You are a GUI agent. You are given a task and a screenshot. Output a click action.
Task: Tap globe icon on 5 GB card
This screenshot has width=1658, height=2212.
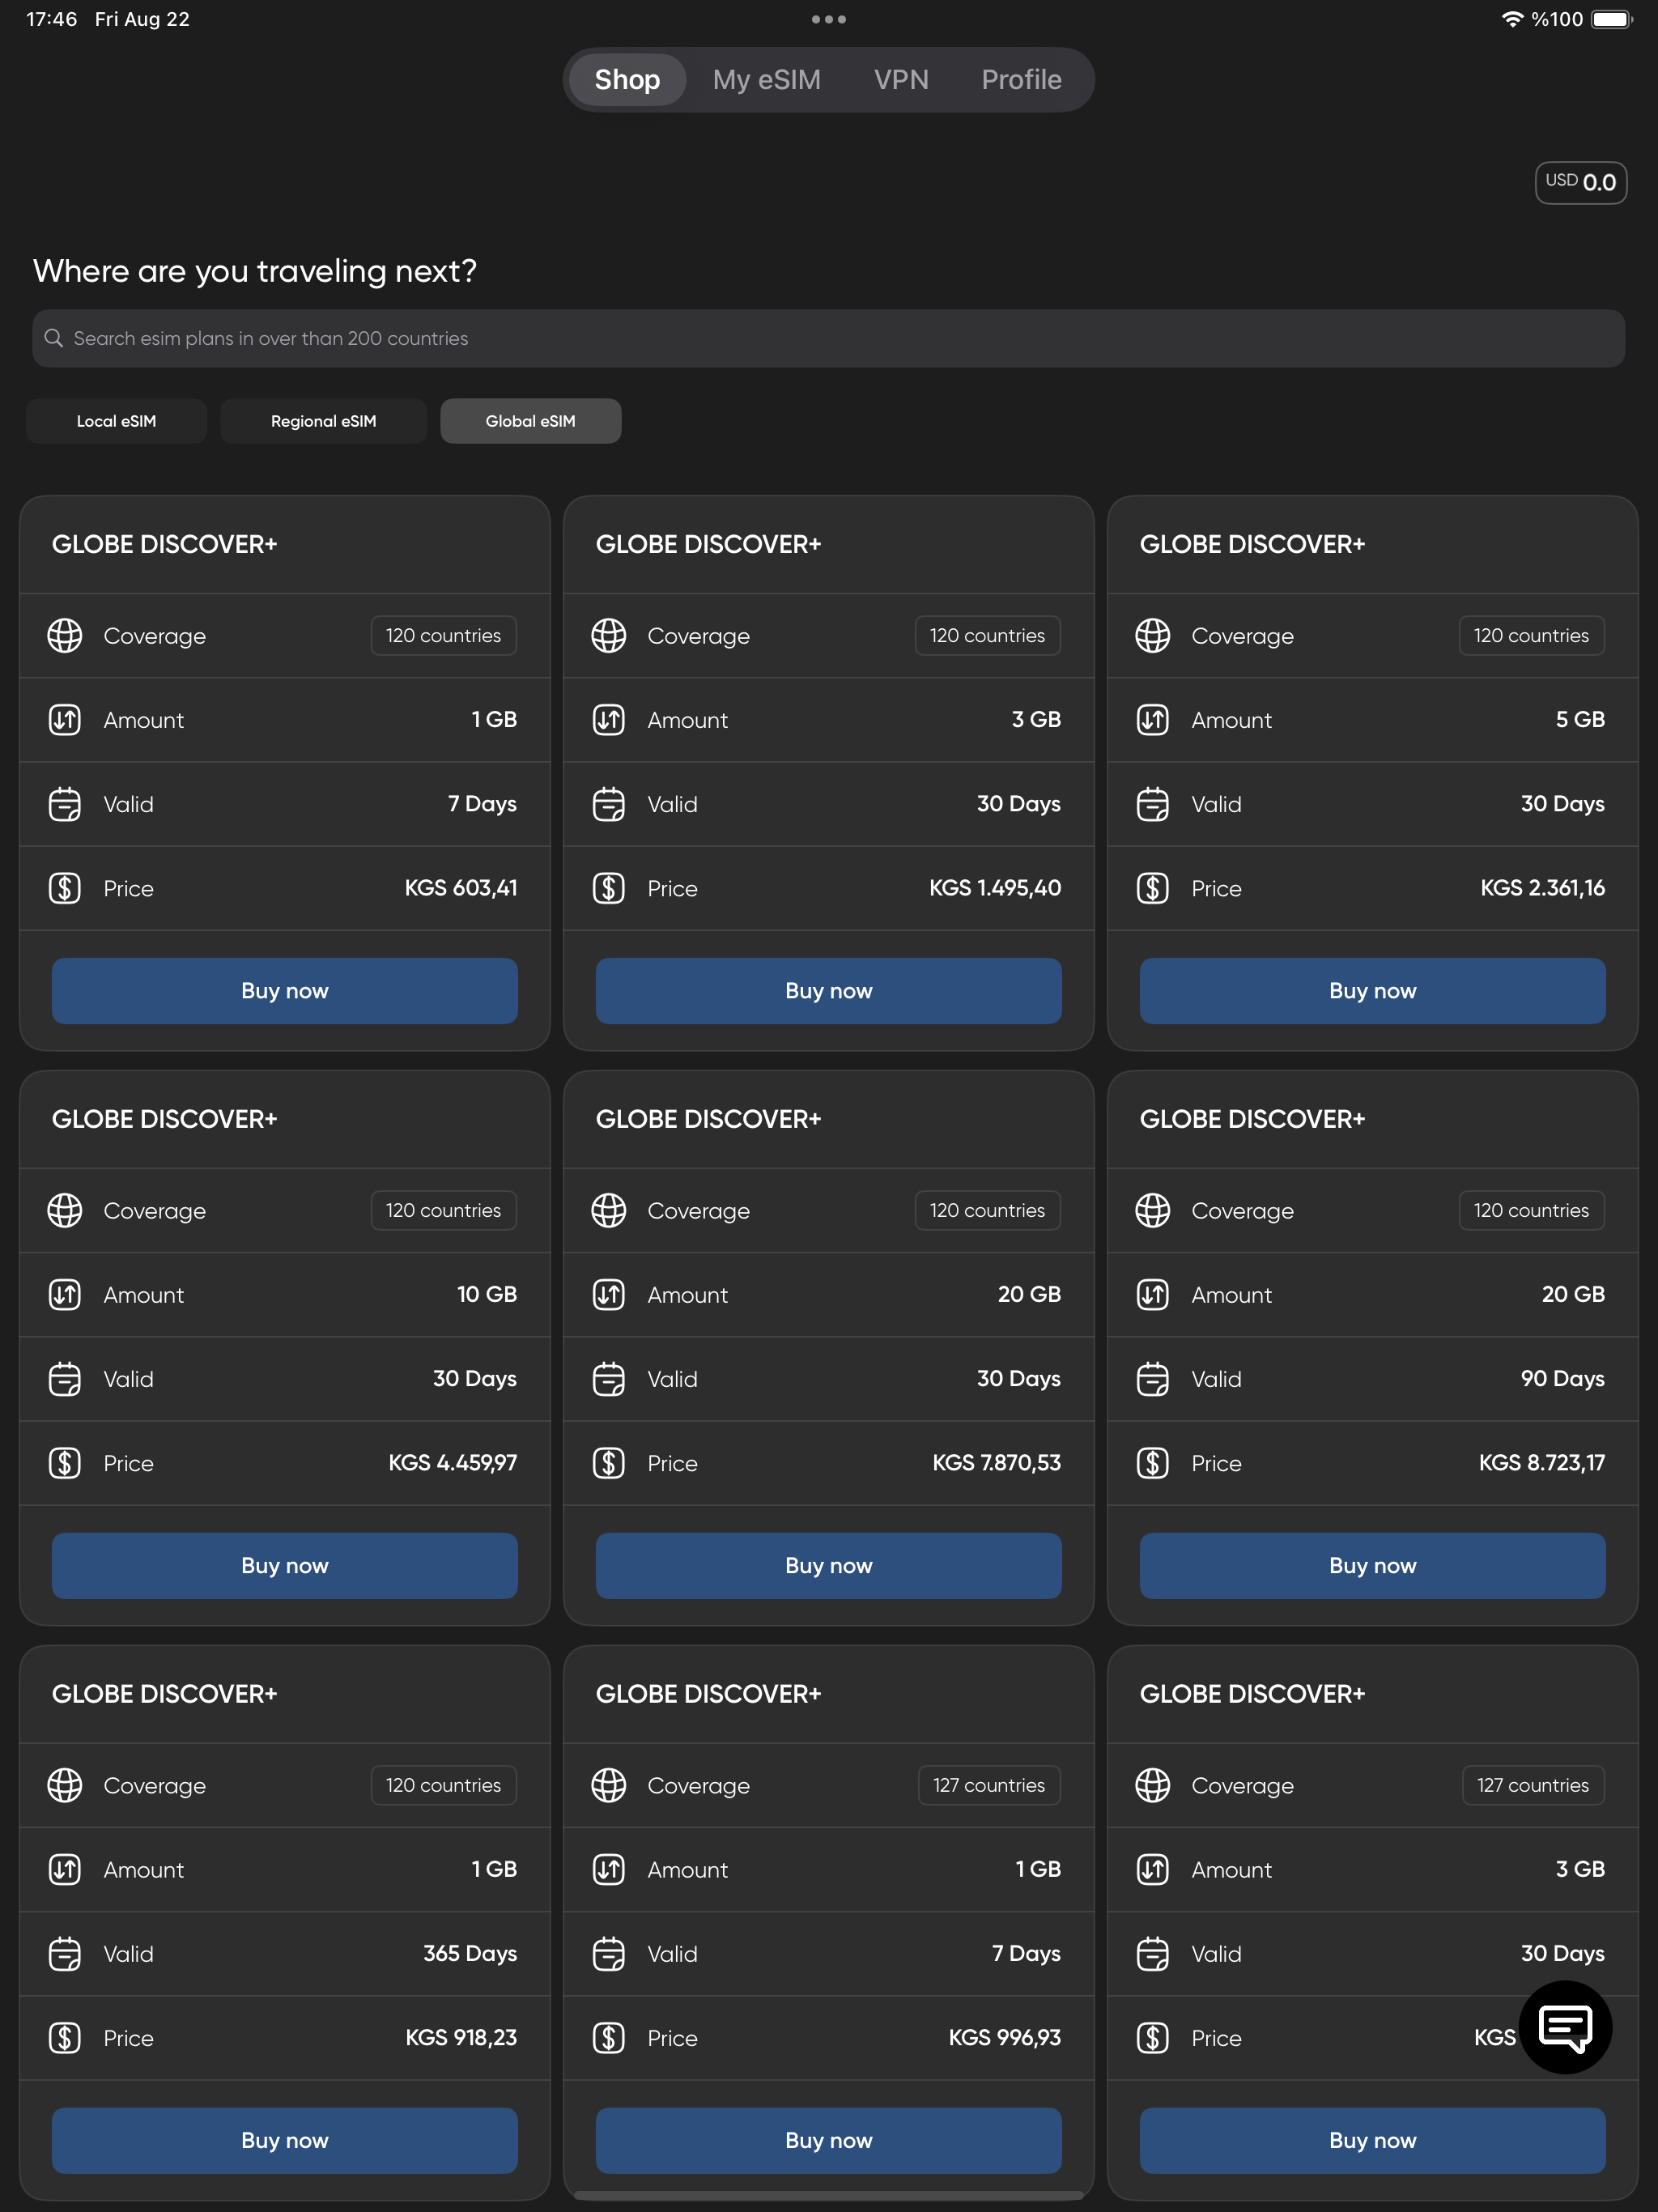point(1153,636)
